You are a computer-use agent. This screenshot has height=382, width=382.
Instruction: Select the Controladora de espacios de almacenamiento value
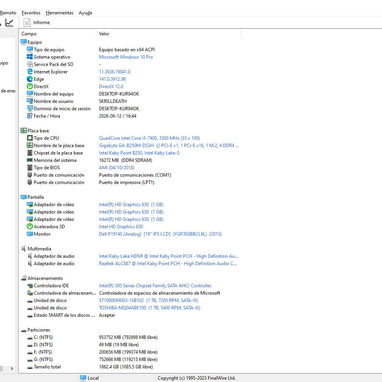(159, 293)
